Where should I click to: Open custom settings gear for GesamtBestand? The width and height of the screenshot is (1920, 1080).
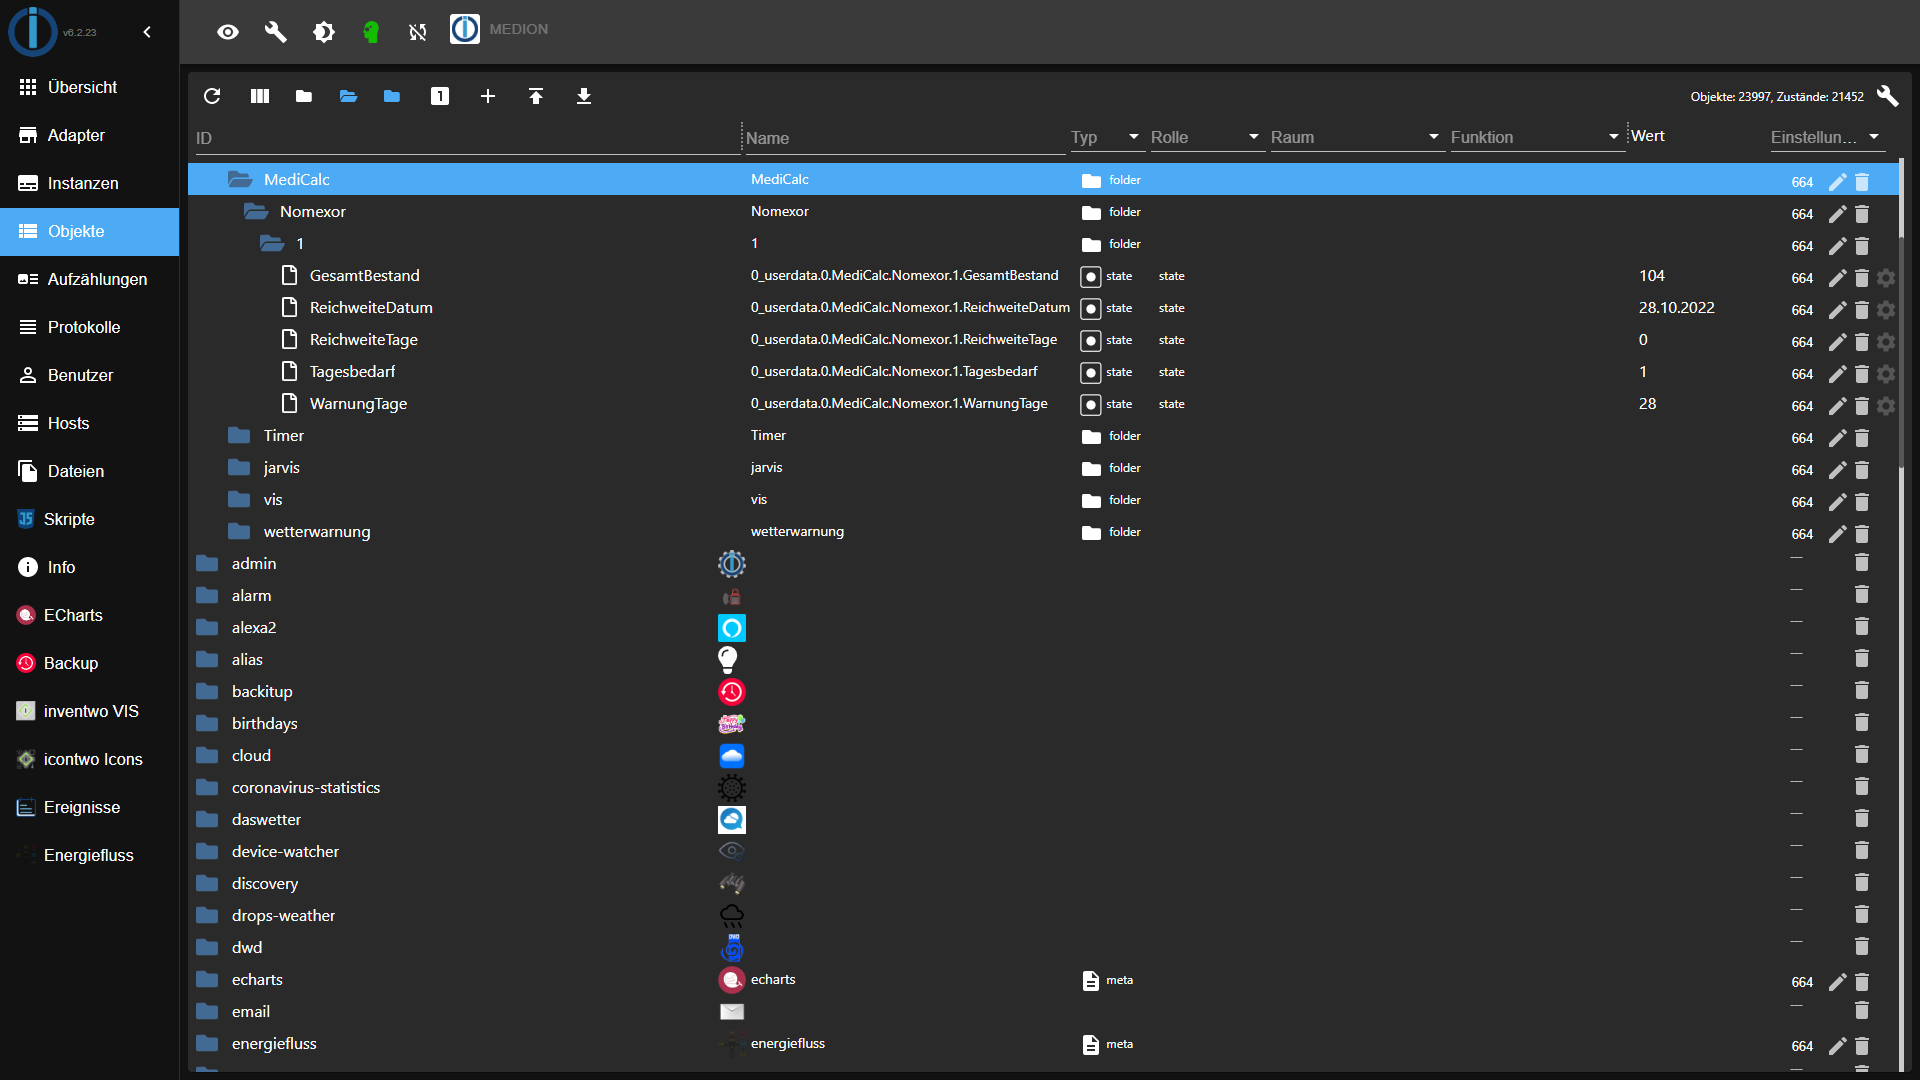point(1886,278)
